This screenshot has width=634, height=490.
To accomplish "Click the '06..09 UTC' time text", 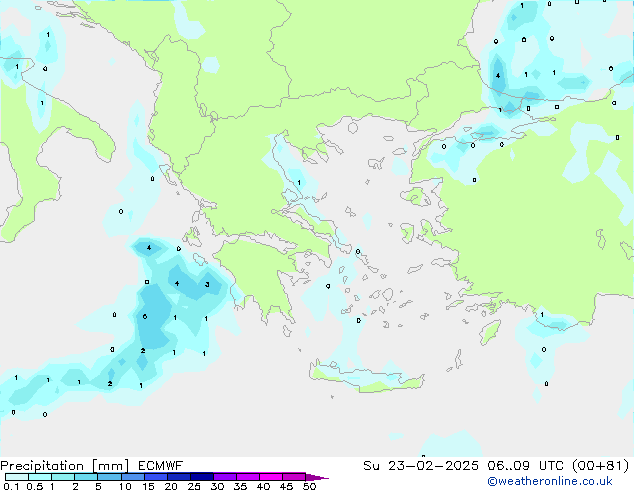I will (525, 466).
